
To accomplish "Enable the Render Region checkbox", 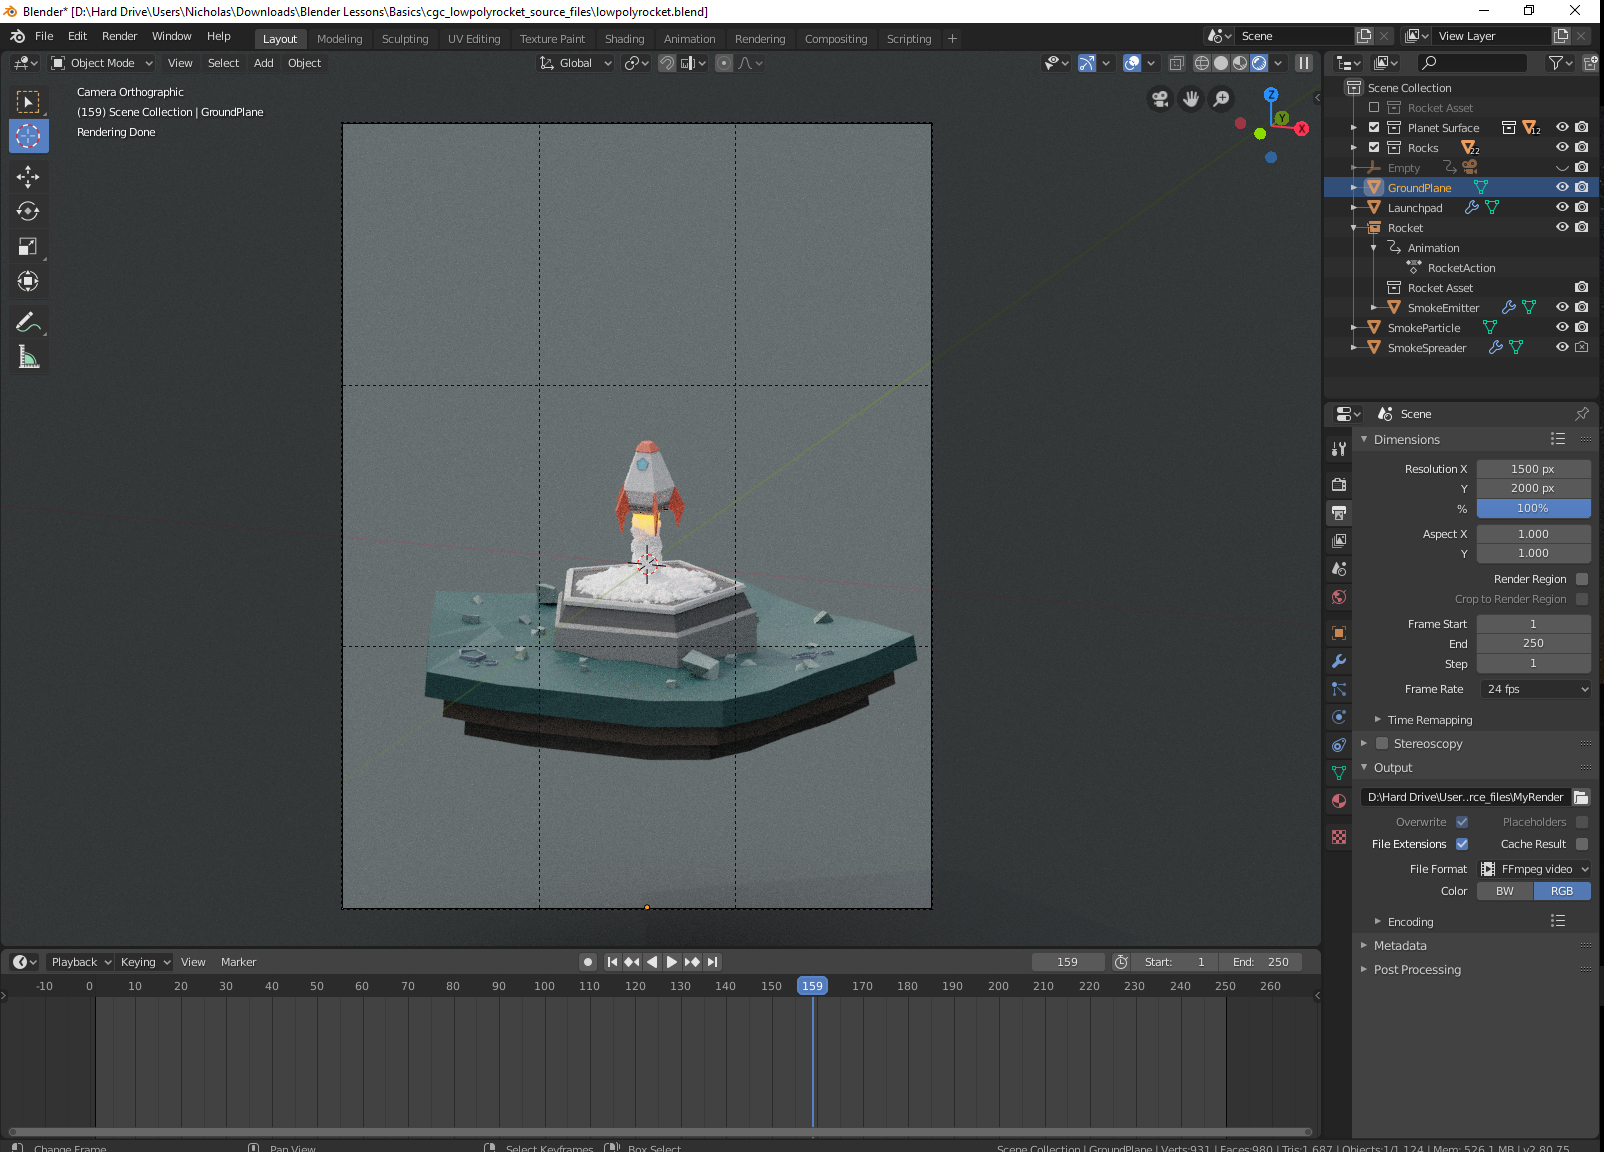I will point(1582,579).
